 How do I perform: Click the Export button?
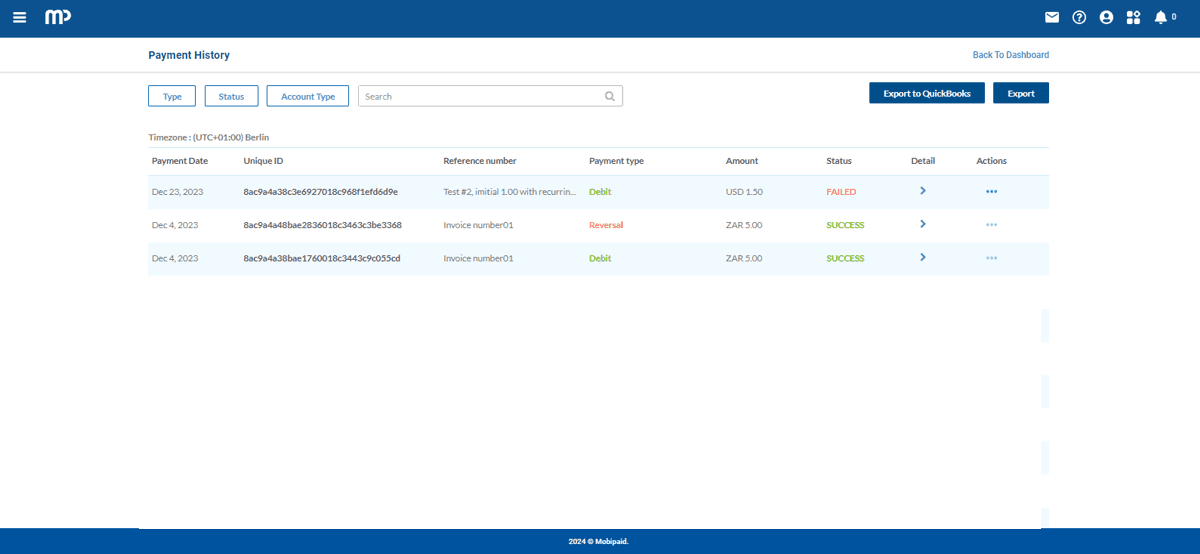click(1021, 93)
